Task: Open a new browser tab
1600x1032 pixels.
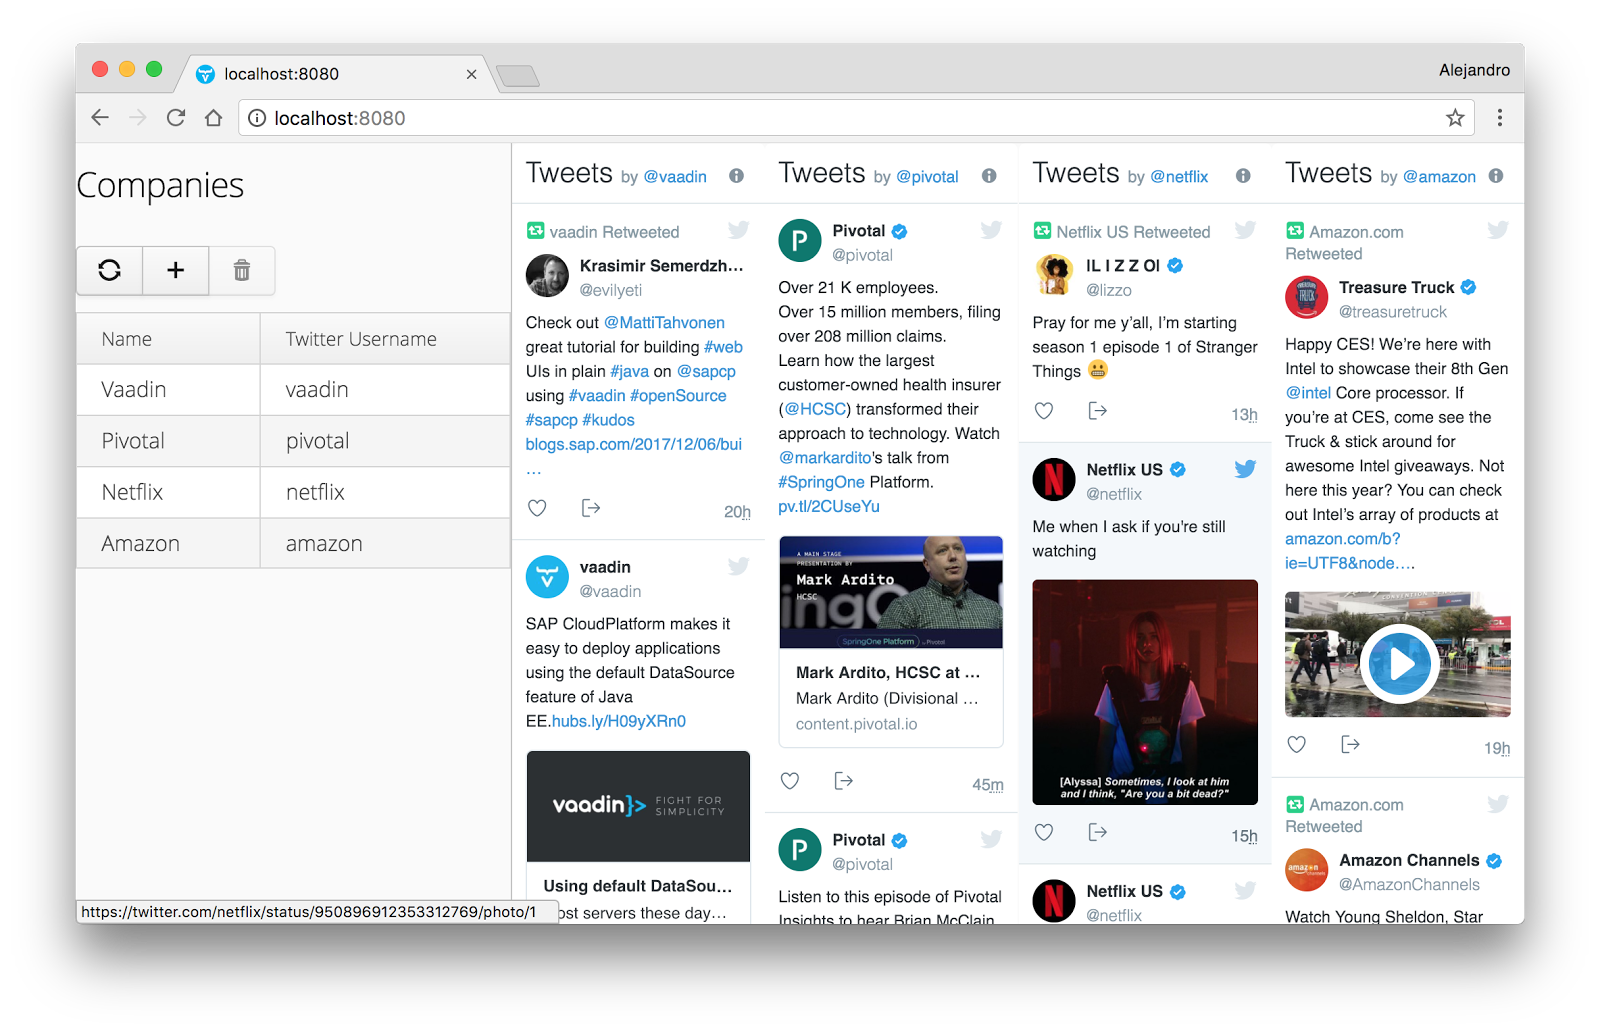Action: point(518,76)
